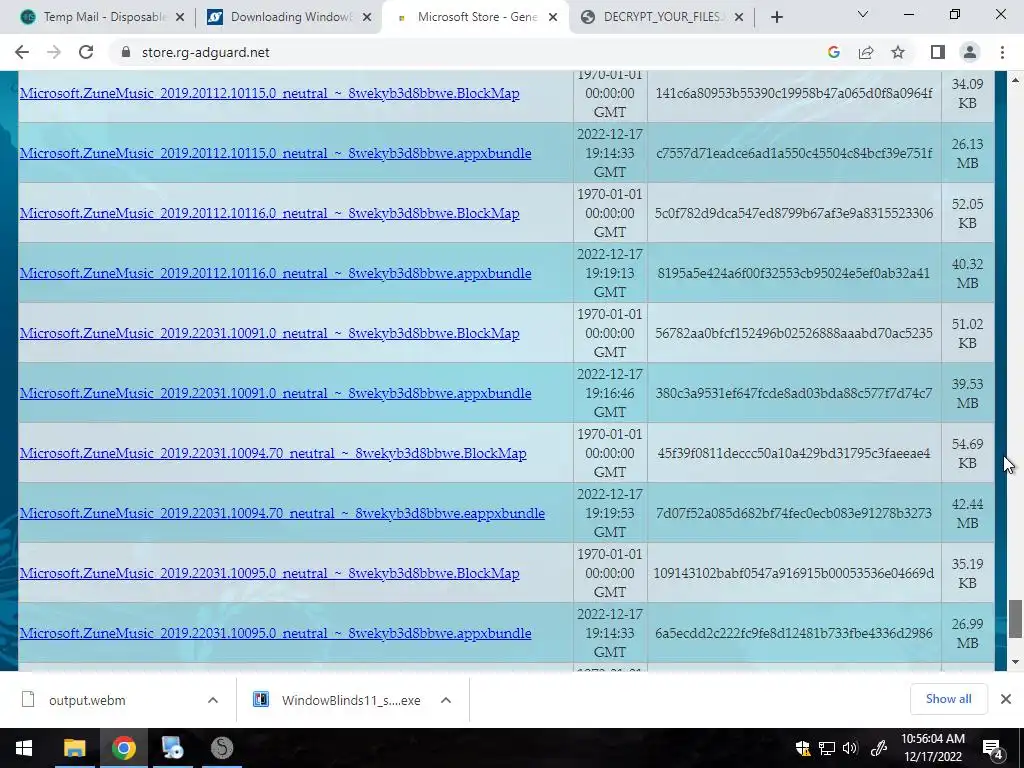Switch to the Downloading Windows tab
Viewport: 1024px width, 768px height.
pos(289,17)
